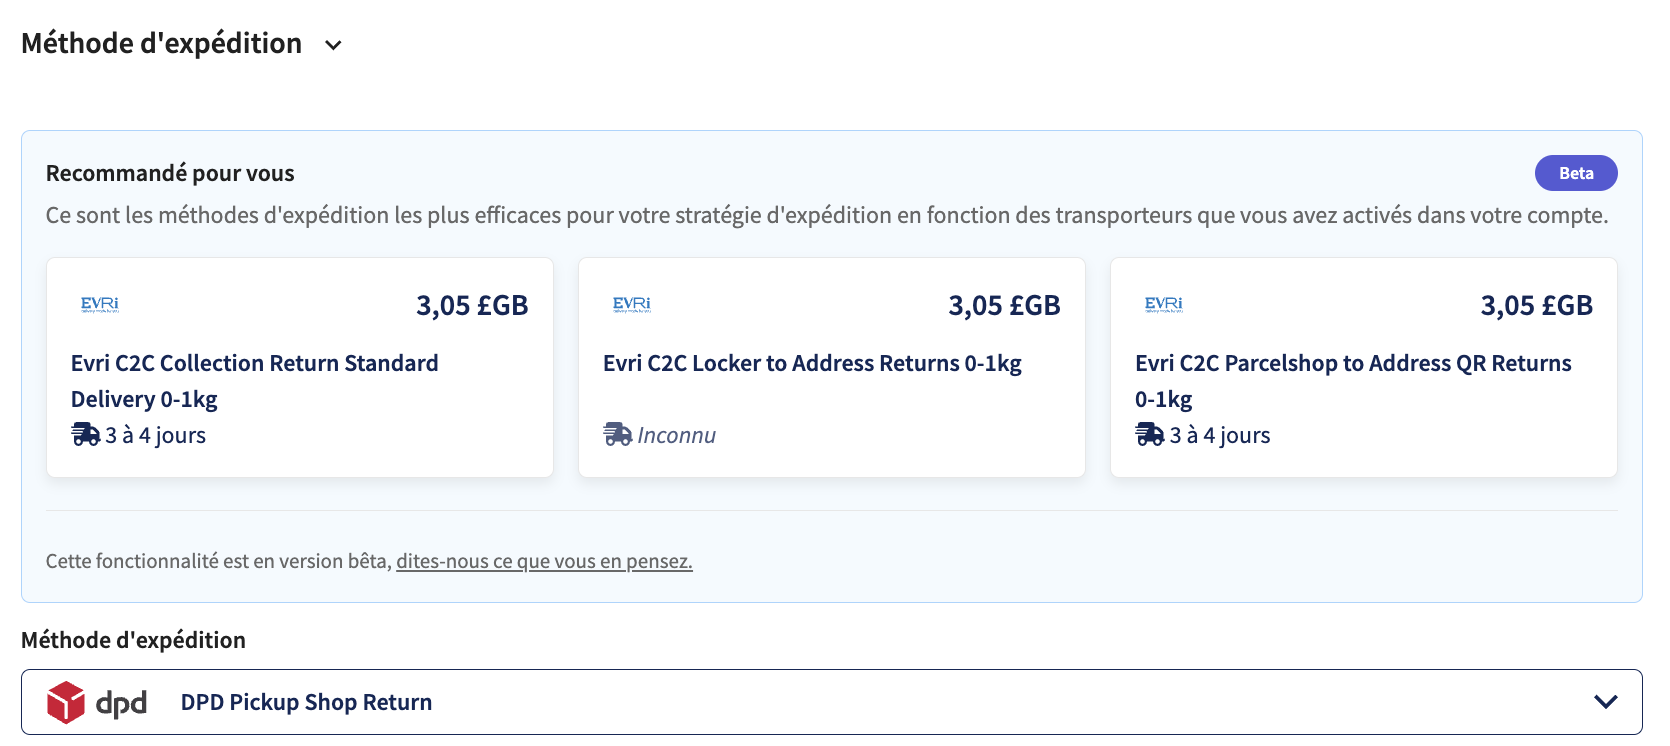1670x746 pixels.
Task: Collapse the Méthode d'expédition section chevron
Action: [333, 45]
